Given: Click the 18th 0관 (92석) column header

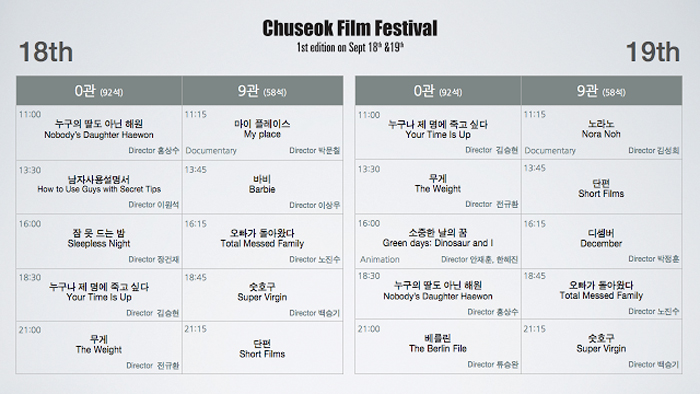Looking at the screenshot, I should pos(99,91).
